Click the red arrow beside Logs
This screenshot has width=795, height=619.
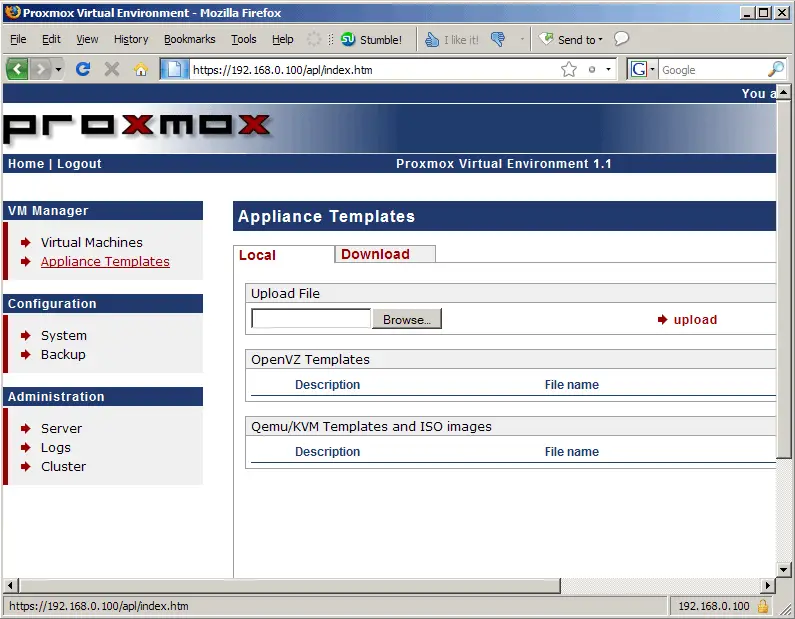point(25,447)
